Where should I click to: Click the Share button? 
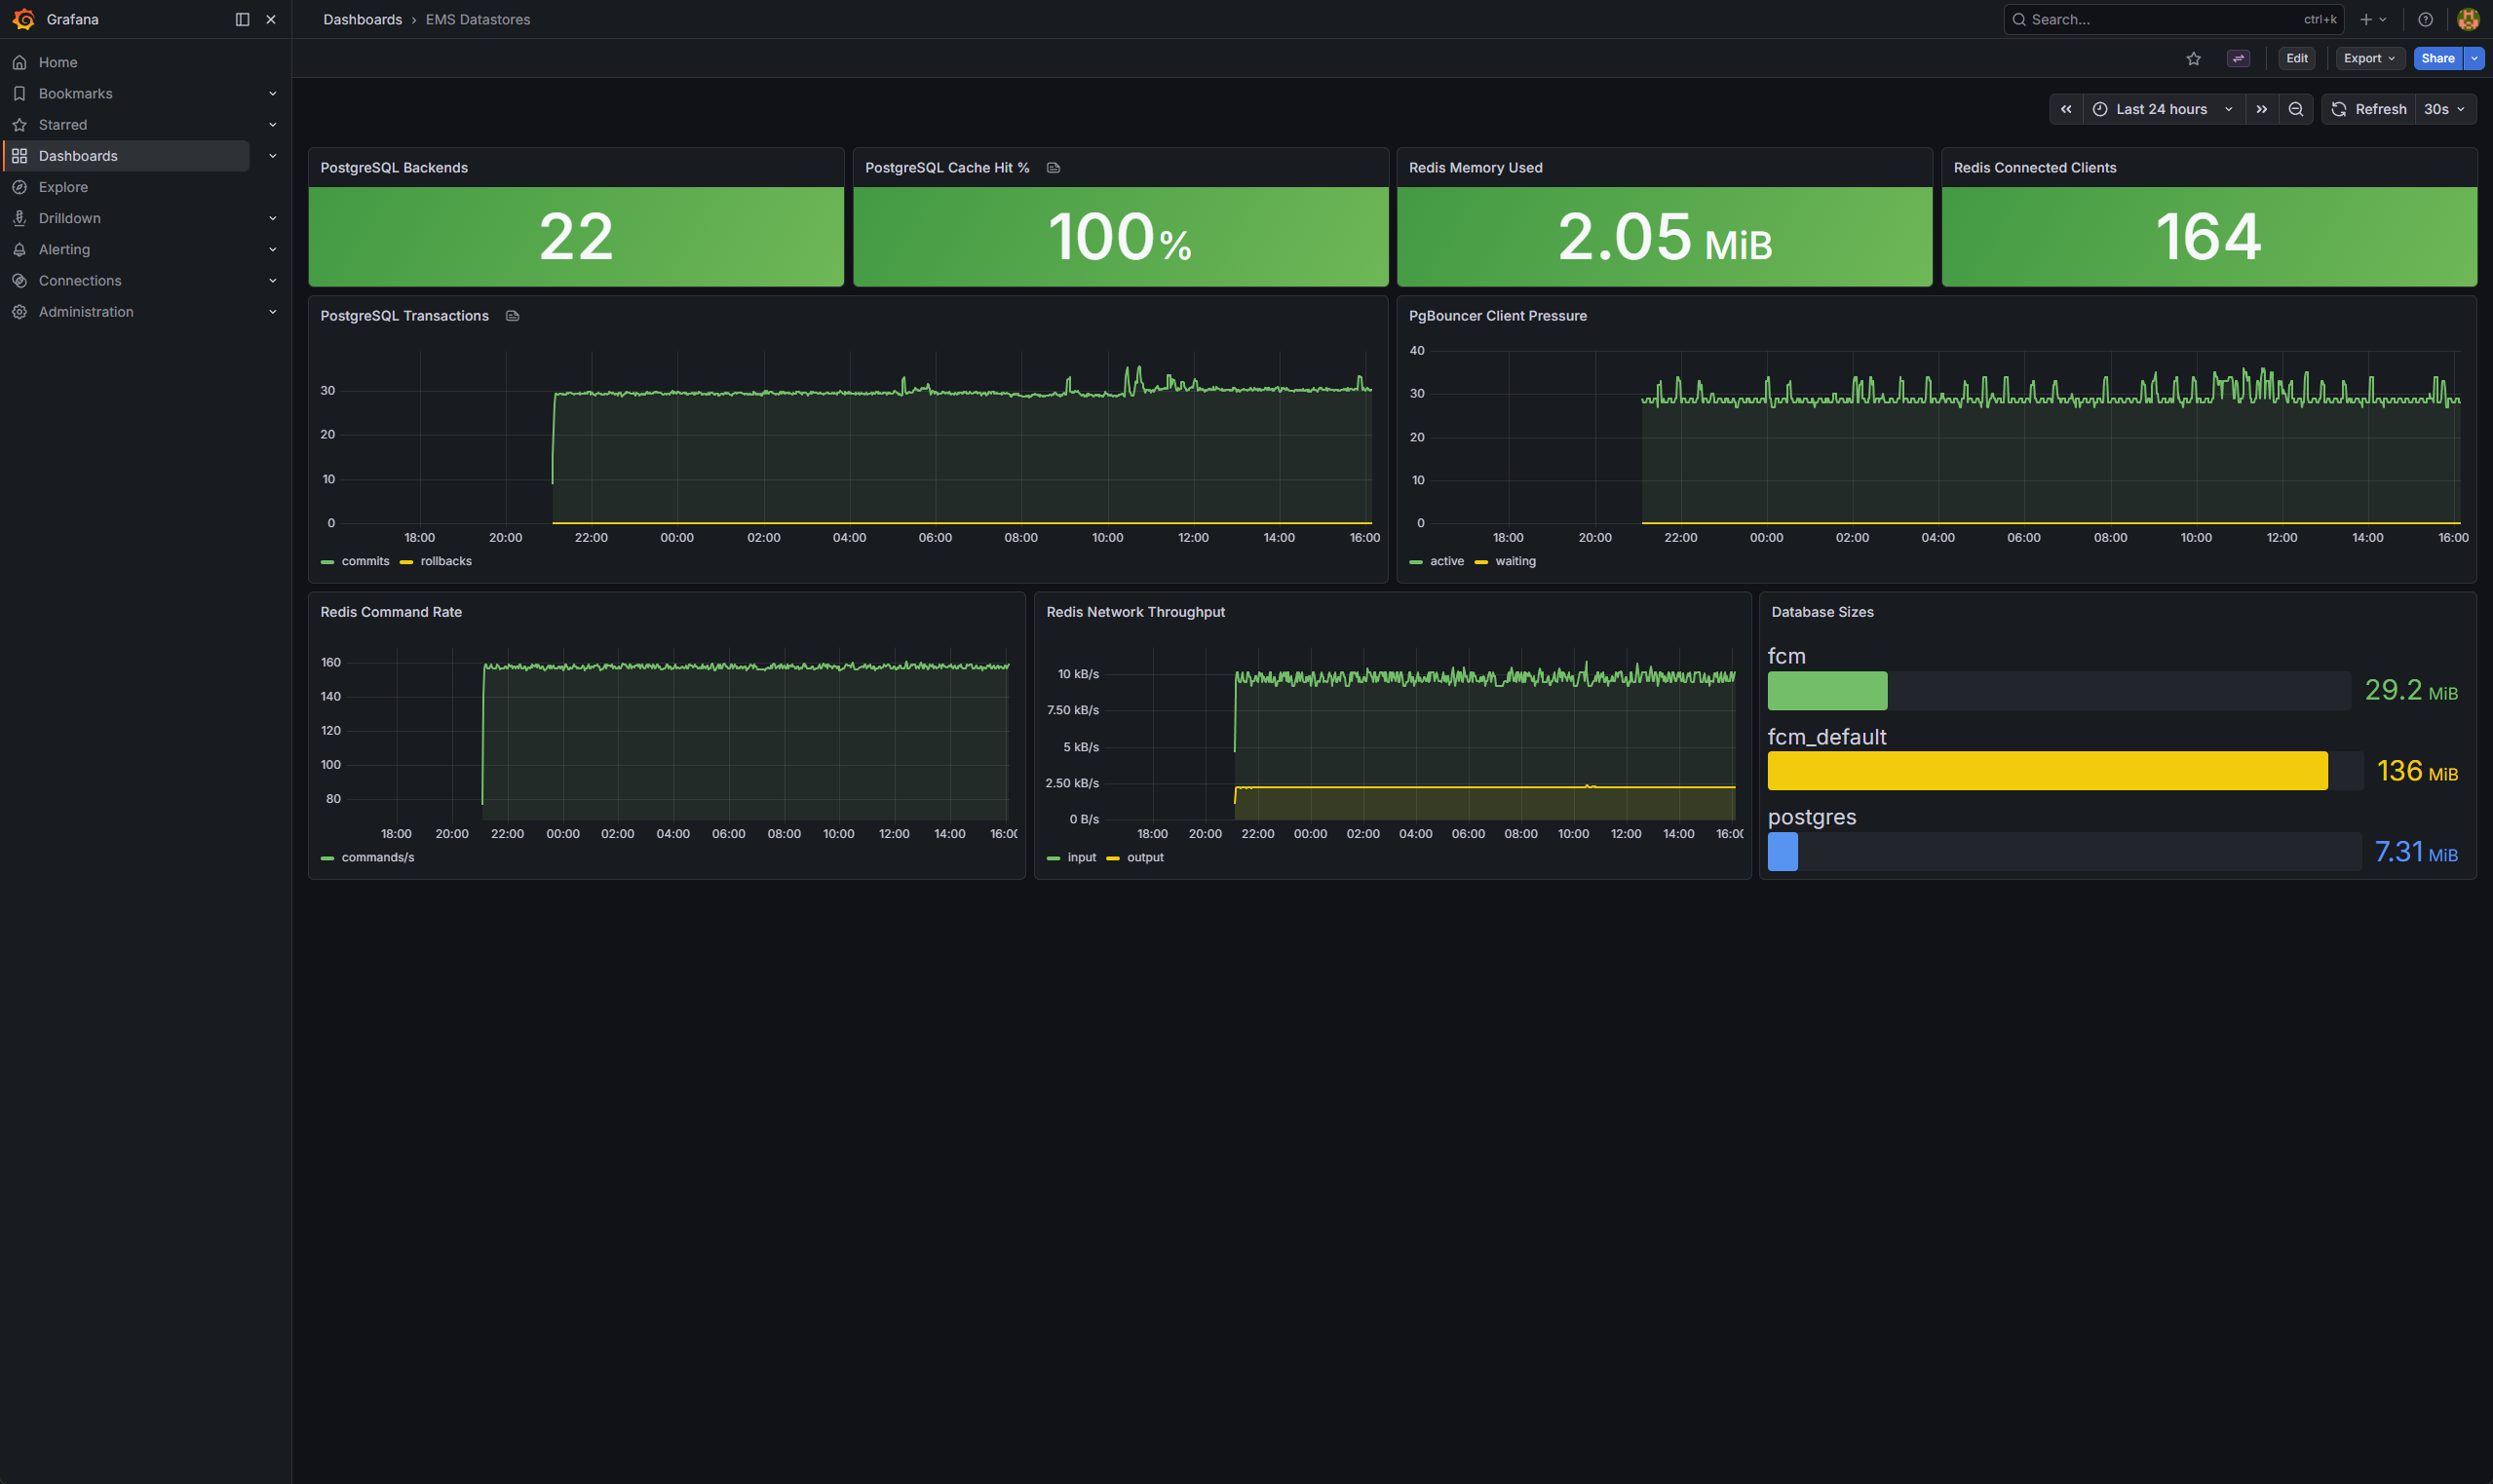point(2437,58)
